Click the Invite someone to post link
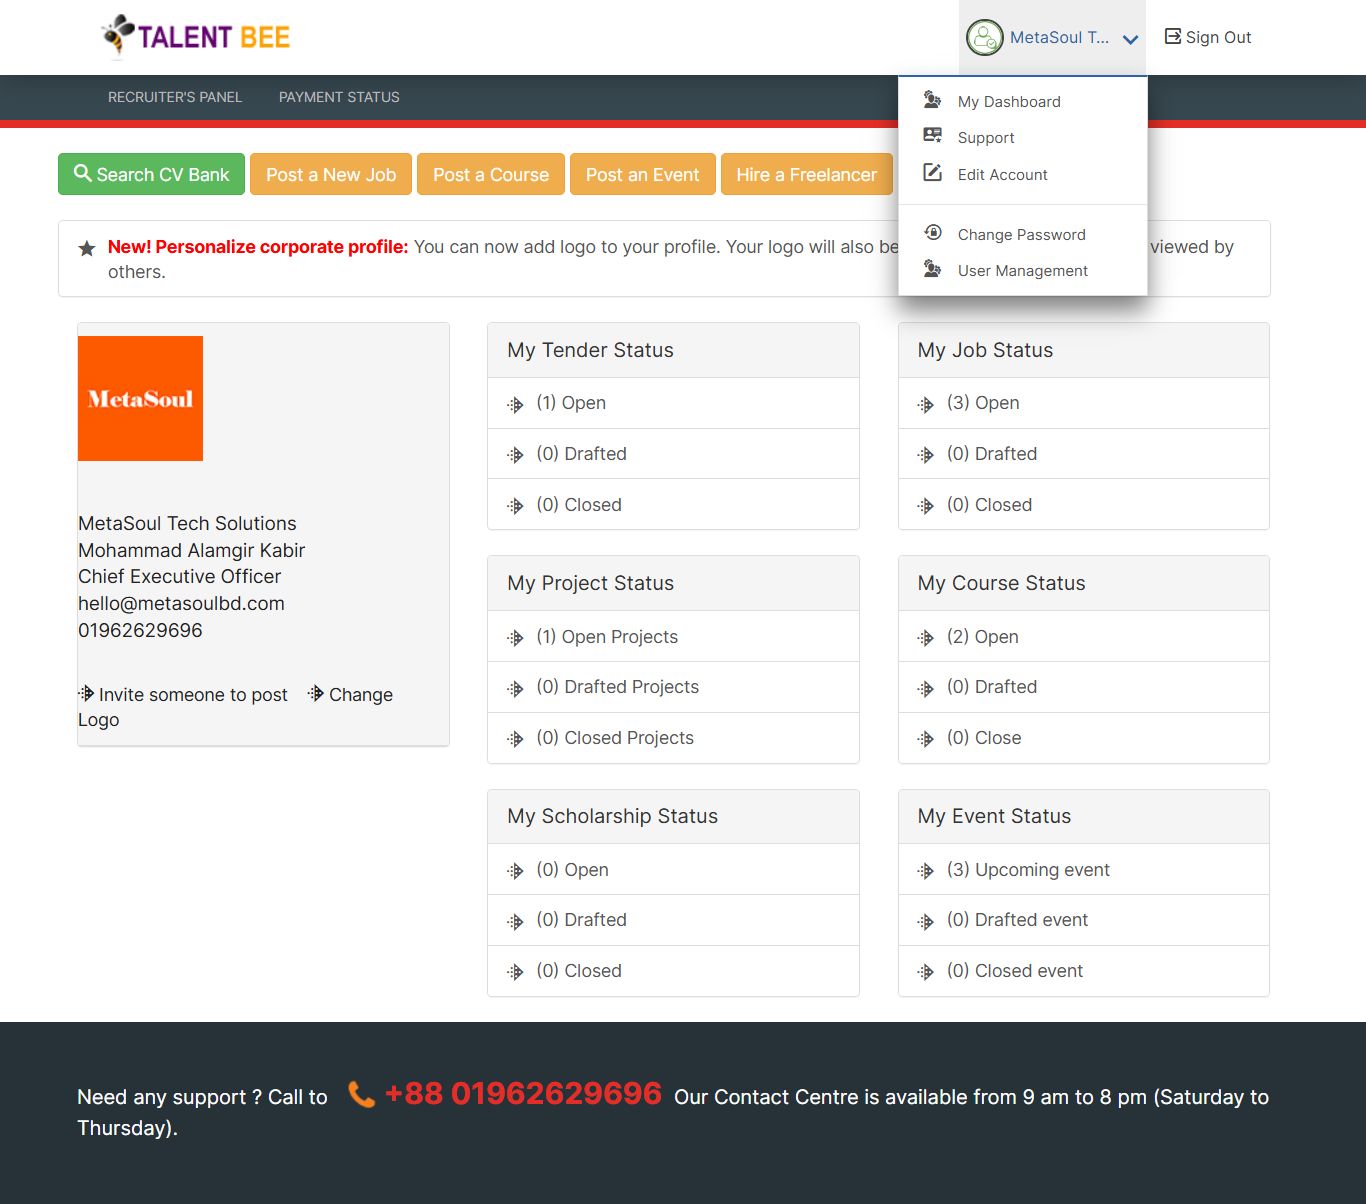The image size is (1366, 1204). point(183,694)
